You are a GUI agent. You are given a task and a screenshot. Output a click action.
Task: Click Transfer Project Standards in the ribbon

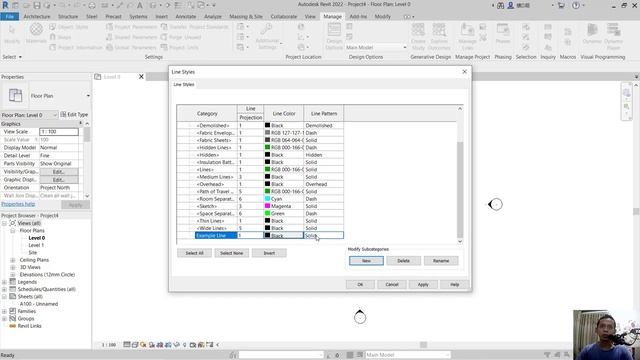[194, 27]
